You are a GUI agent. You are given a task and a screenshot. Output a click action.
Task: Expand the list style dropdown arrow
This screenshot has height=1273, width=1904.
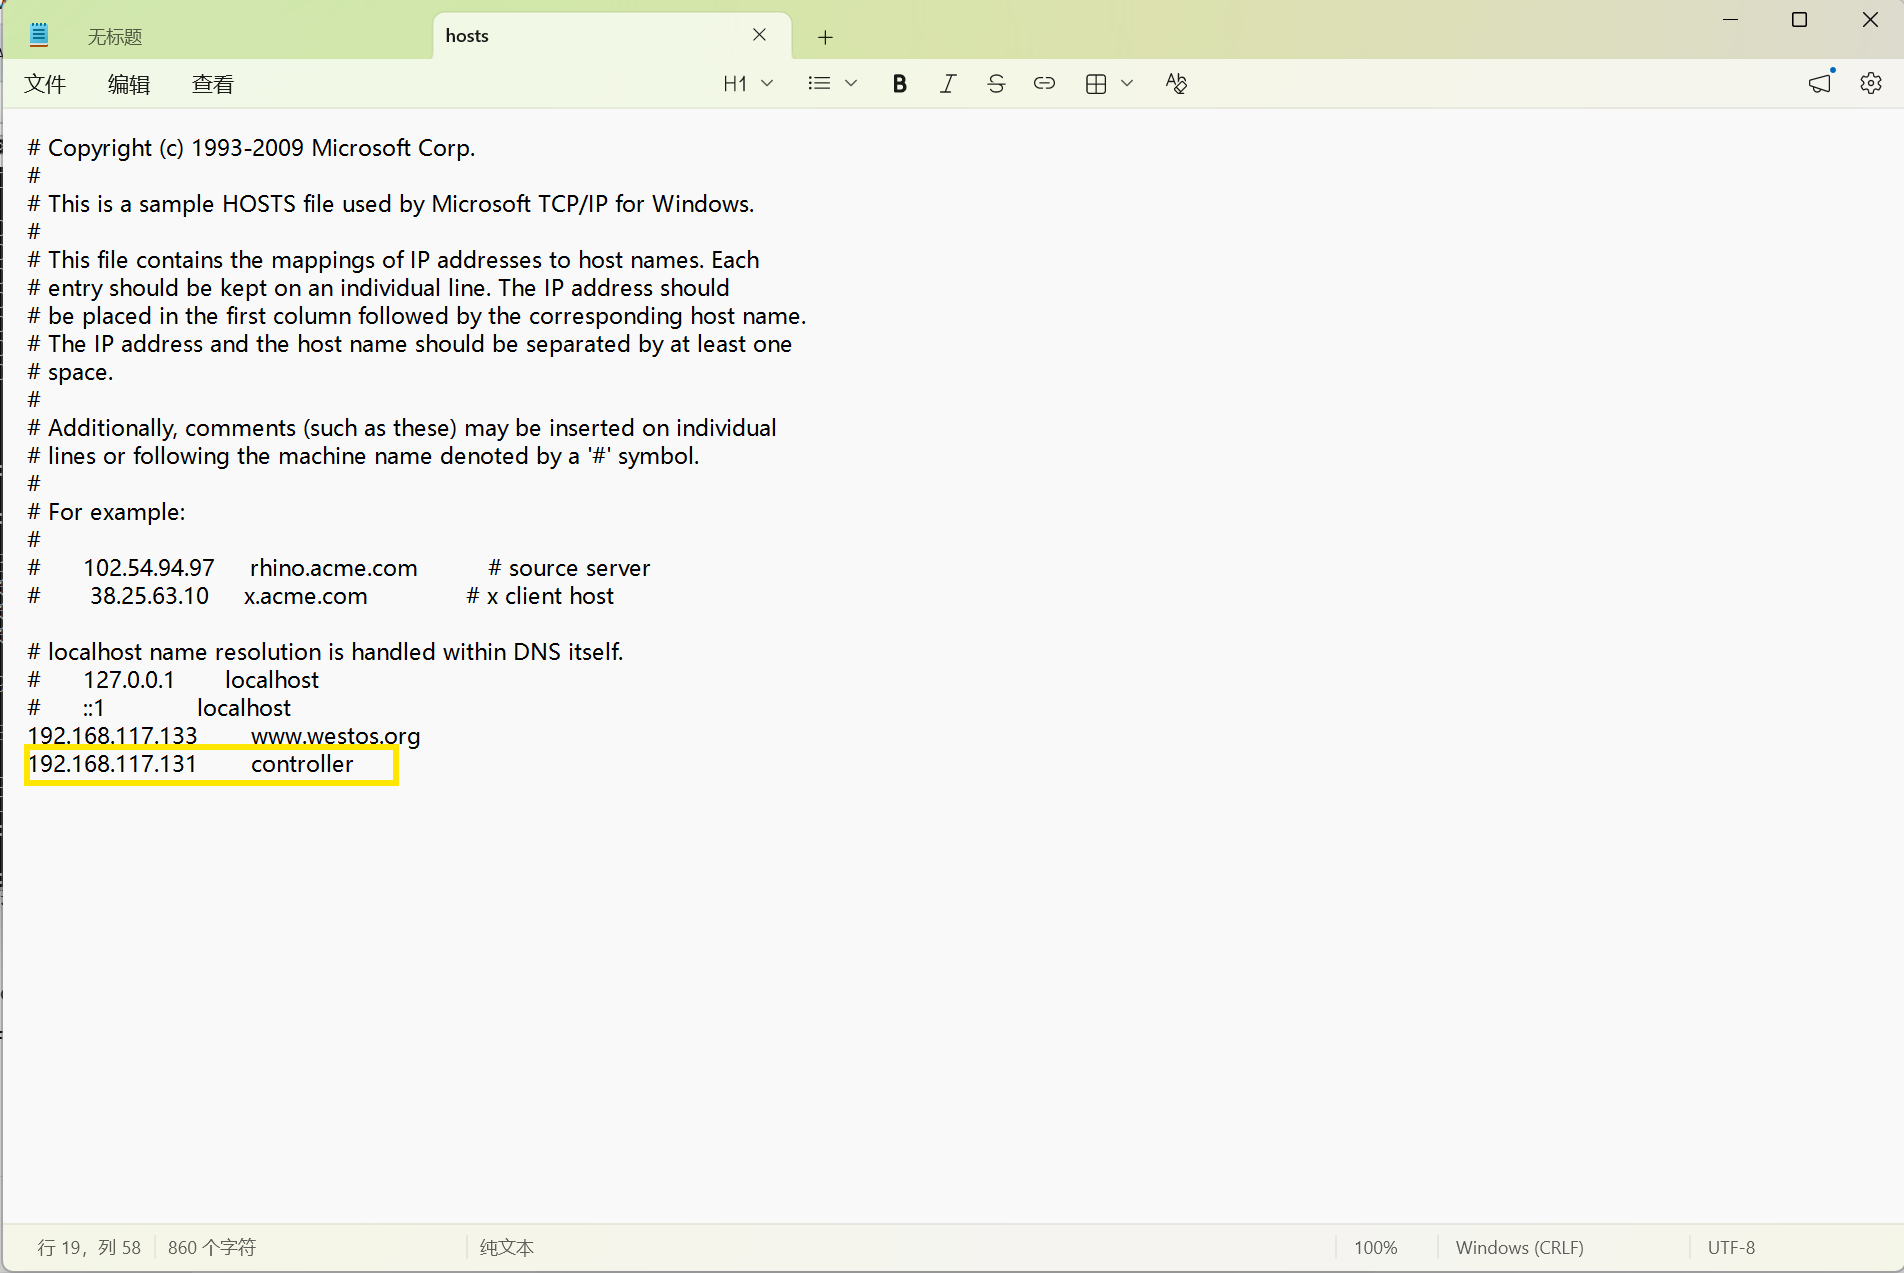tap(852, 84)
